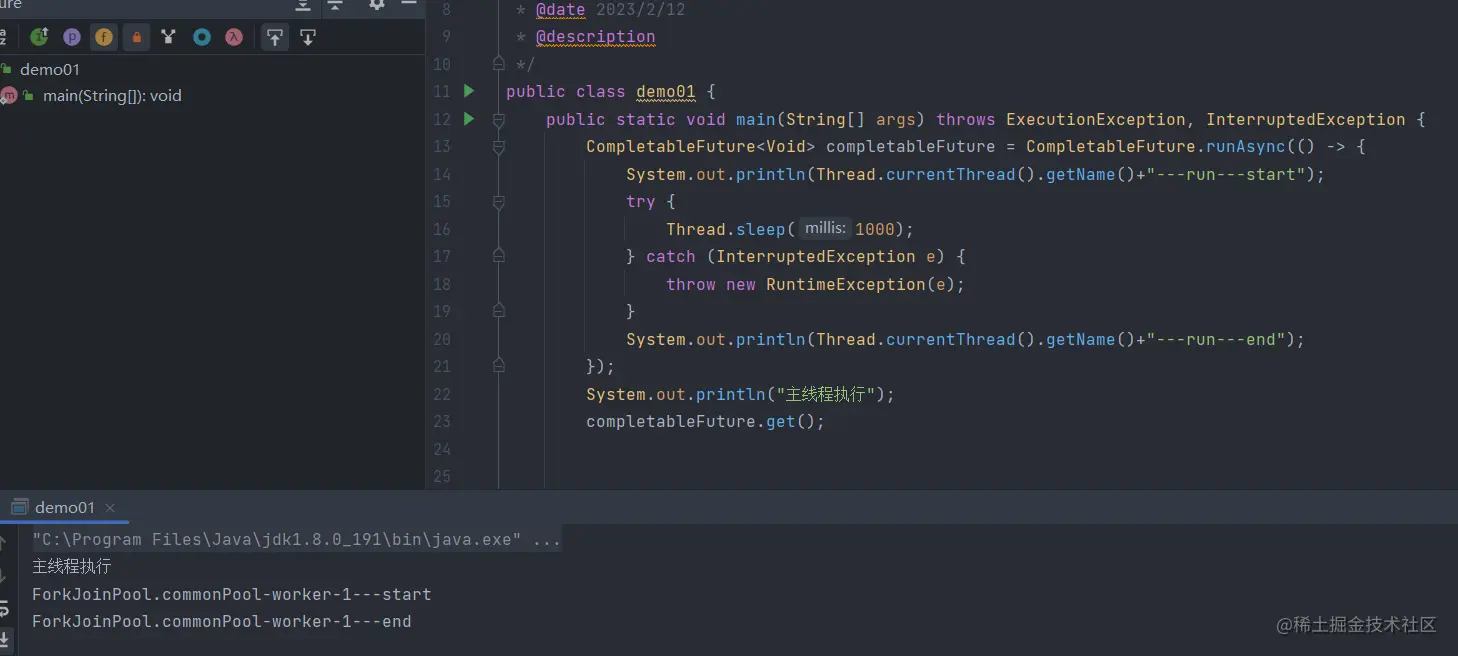
Task: Click line number 24 in gutter
Action: [x=441, y=449]
